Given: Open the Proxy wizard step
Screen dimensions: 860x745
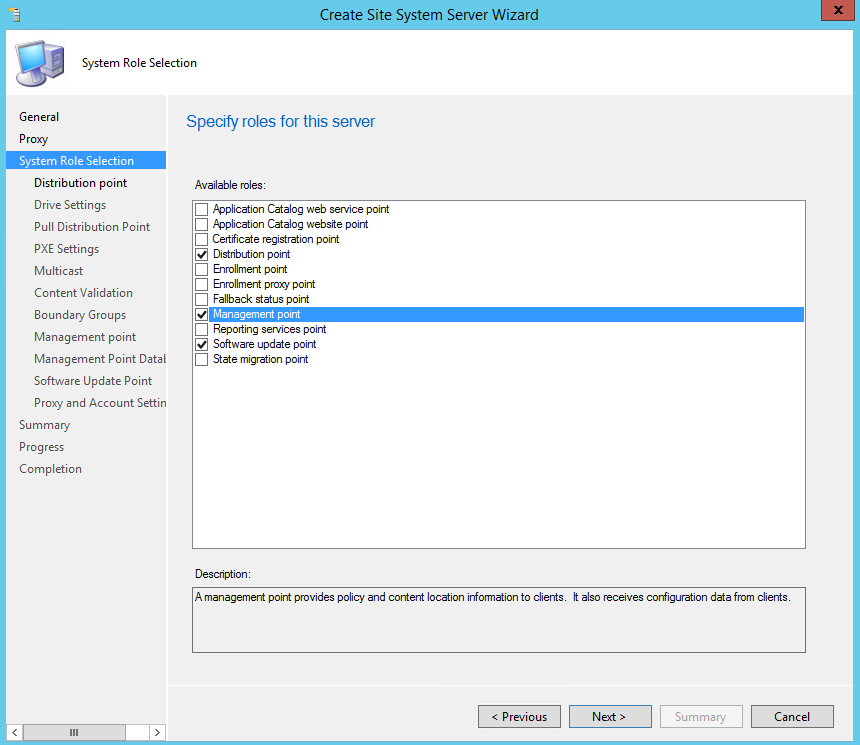Looking at the screenshot, I should click(x=33, y=139).
